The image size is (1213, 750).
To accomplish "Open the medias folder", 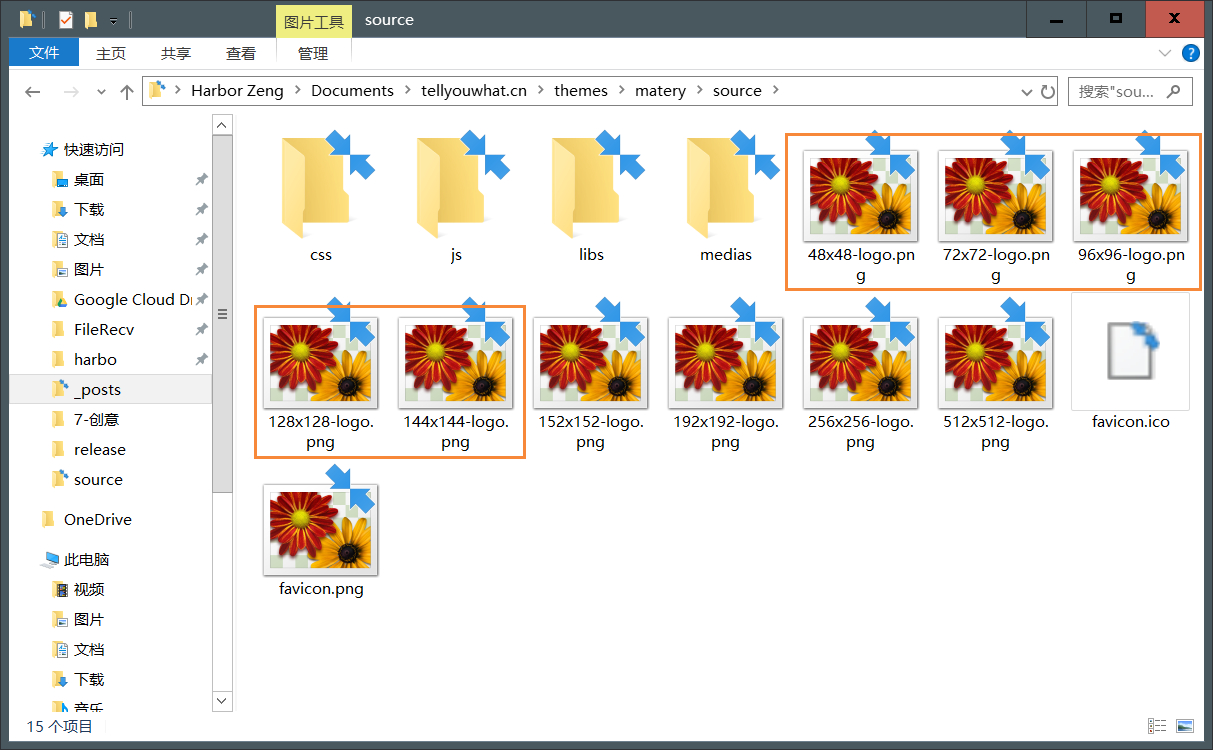I will click(726, 199).
